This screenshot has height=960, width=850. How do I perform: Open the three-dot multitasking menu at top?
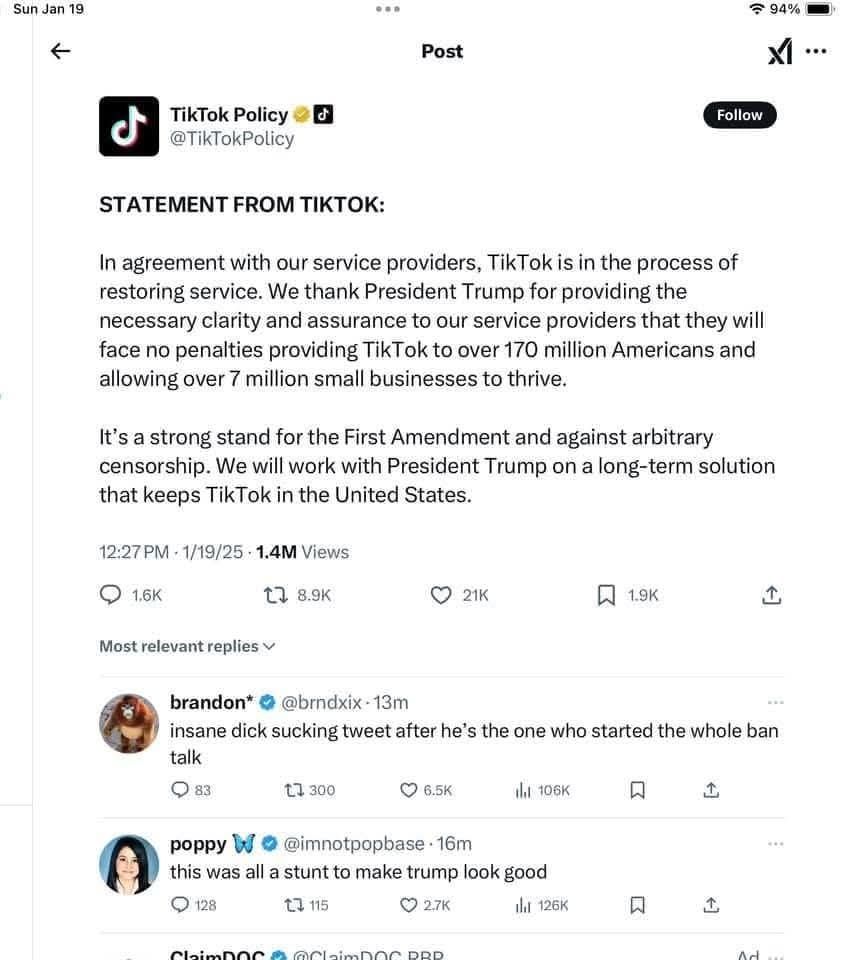[x=388, y=9]
